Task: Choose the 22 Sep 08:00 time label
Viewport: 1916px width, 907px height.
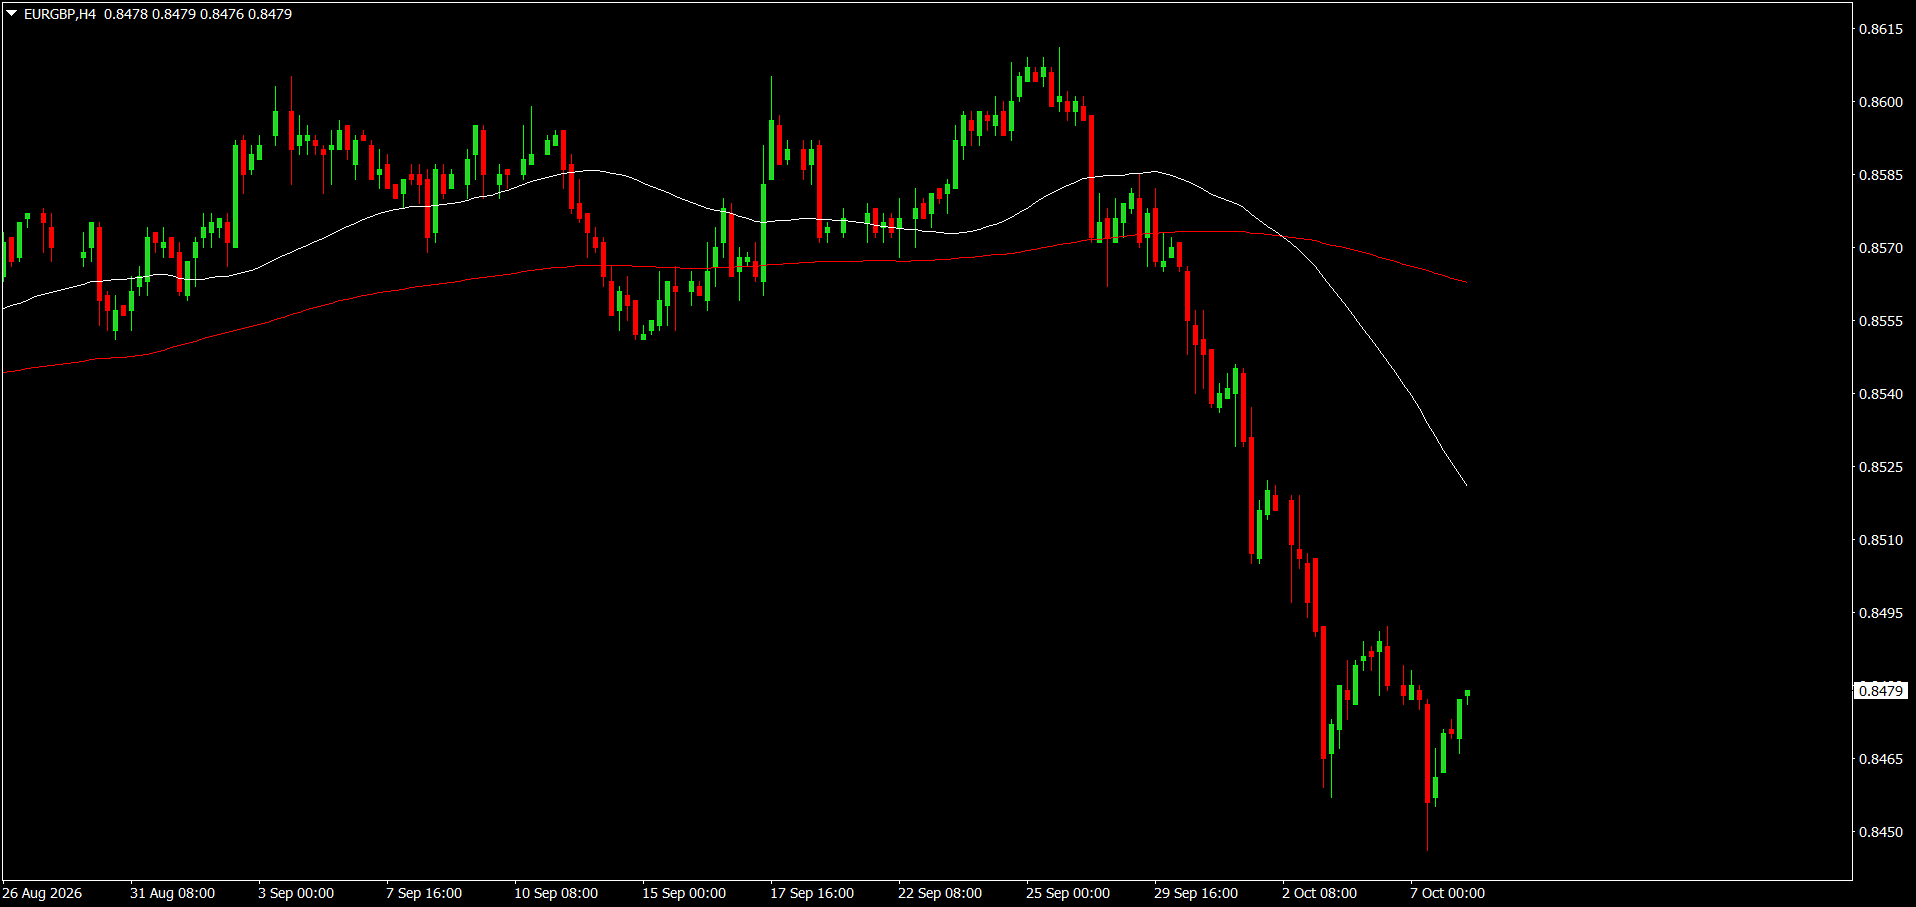Action: pos(940,893)
